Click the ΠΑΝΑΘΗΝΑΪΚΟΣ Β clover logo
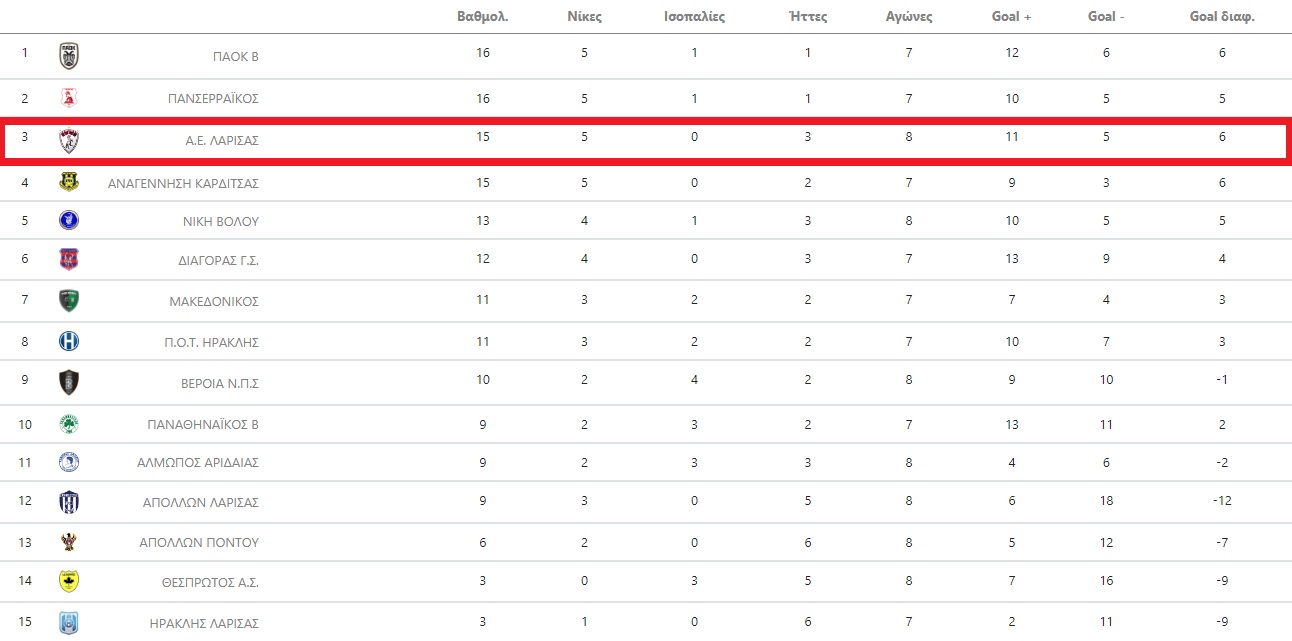This screenshot has width=1292, height=641. (69, 424)
